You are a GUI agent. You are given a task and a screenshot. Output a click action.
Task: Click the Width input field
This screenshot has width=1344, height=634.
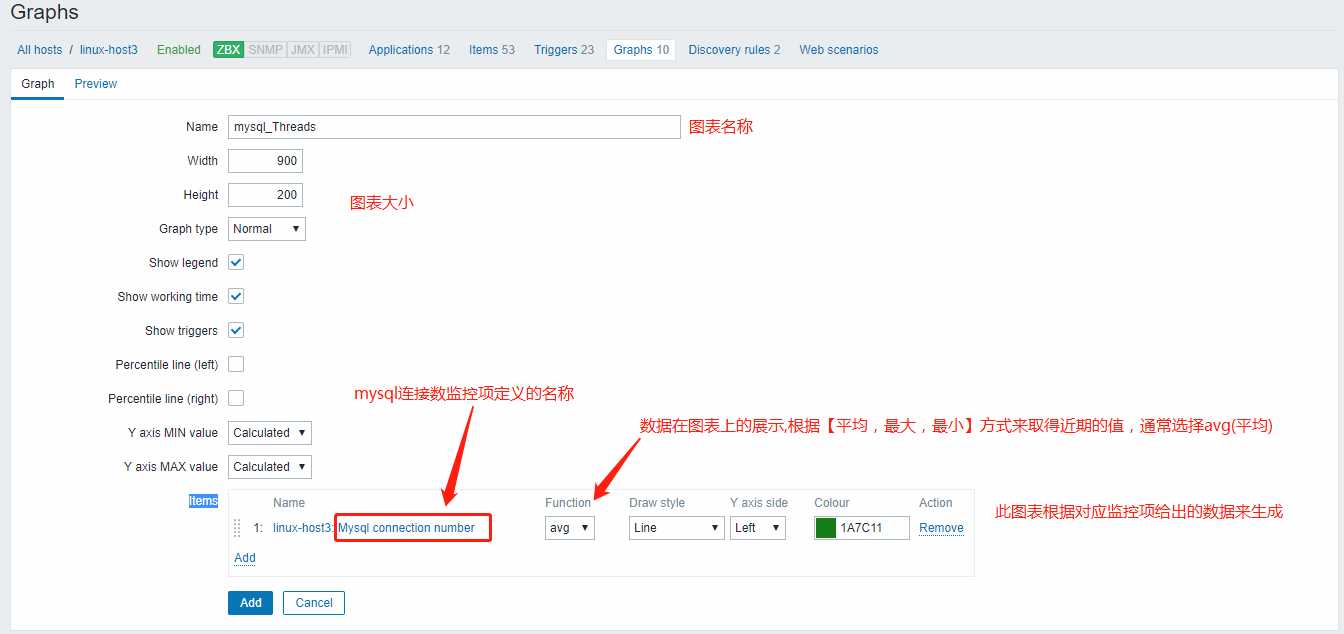pos(265,161)
